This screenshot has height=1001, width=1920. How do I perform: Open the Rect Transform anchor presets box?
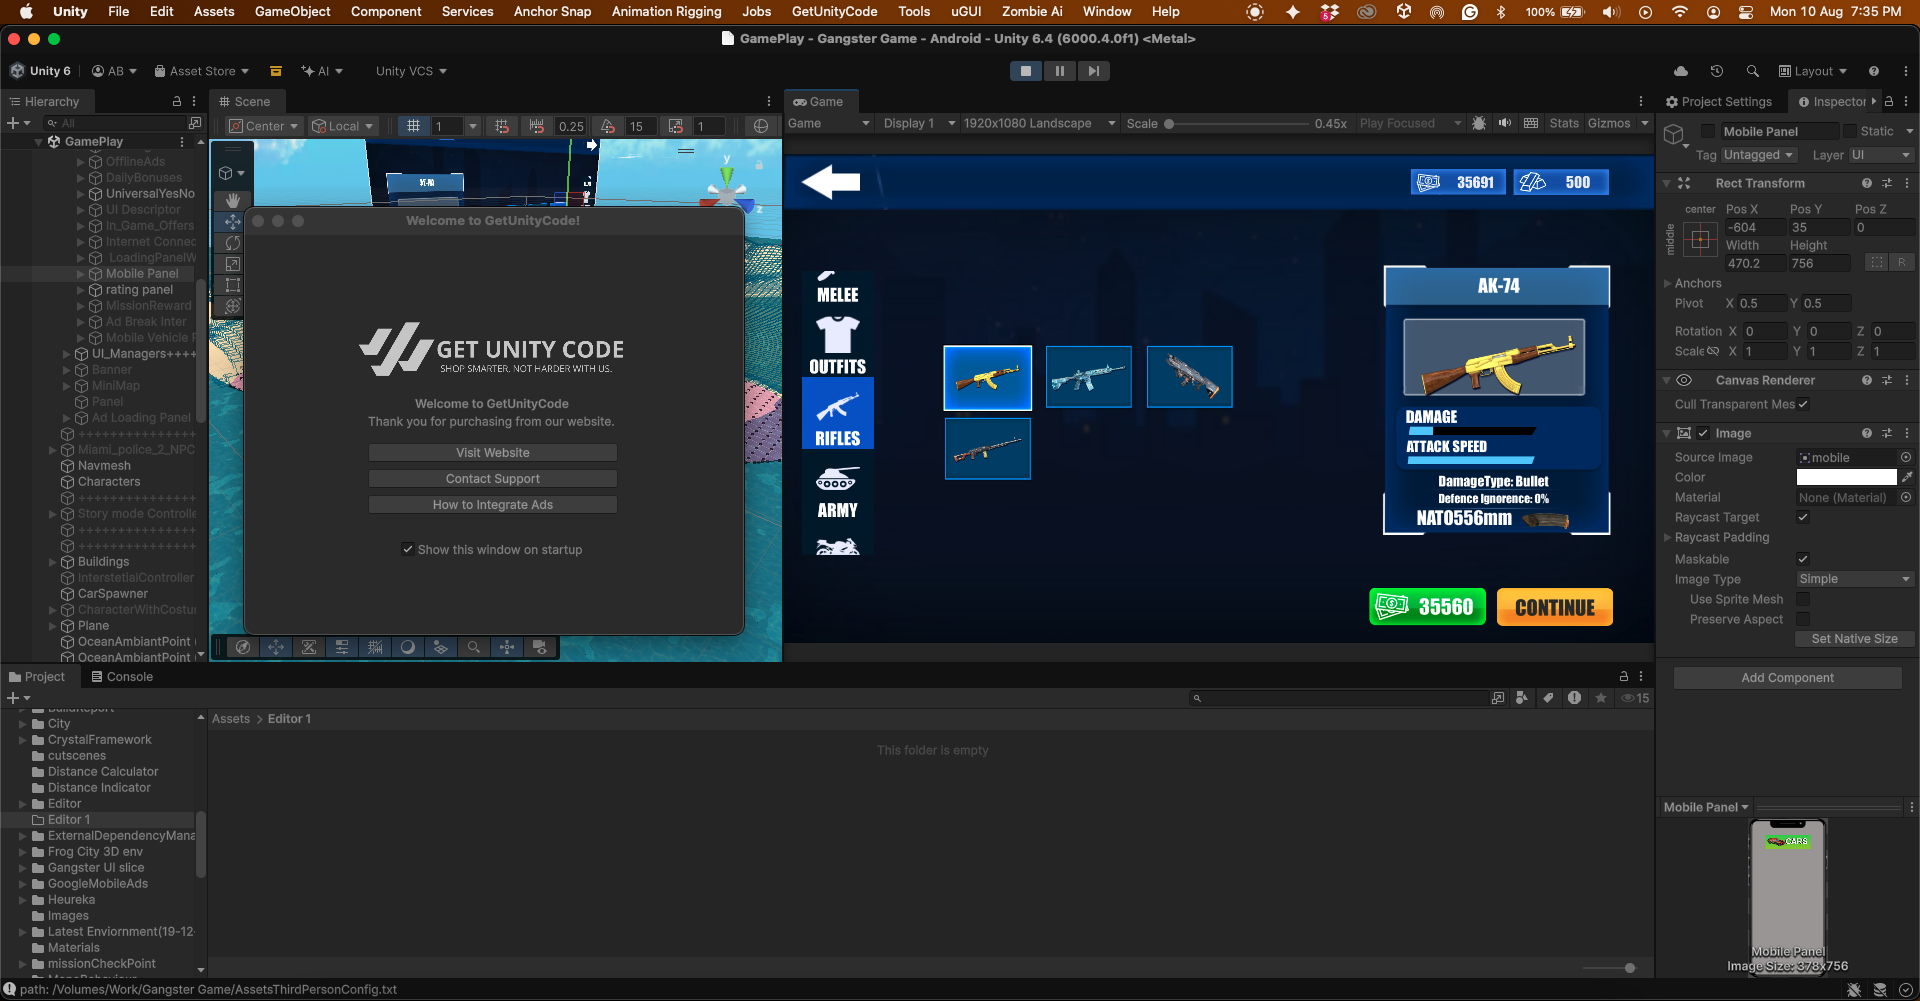tap(1700, 239)
